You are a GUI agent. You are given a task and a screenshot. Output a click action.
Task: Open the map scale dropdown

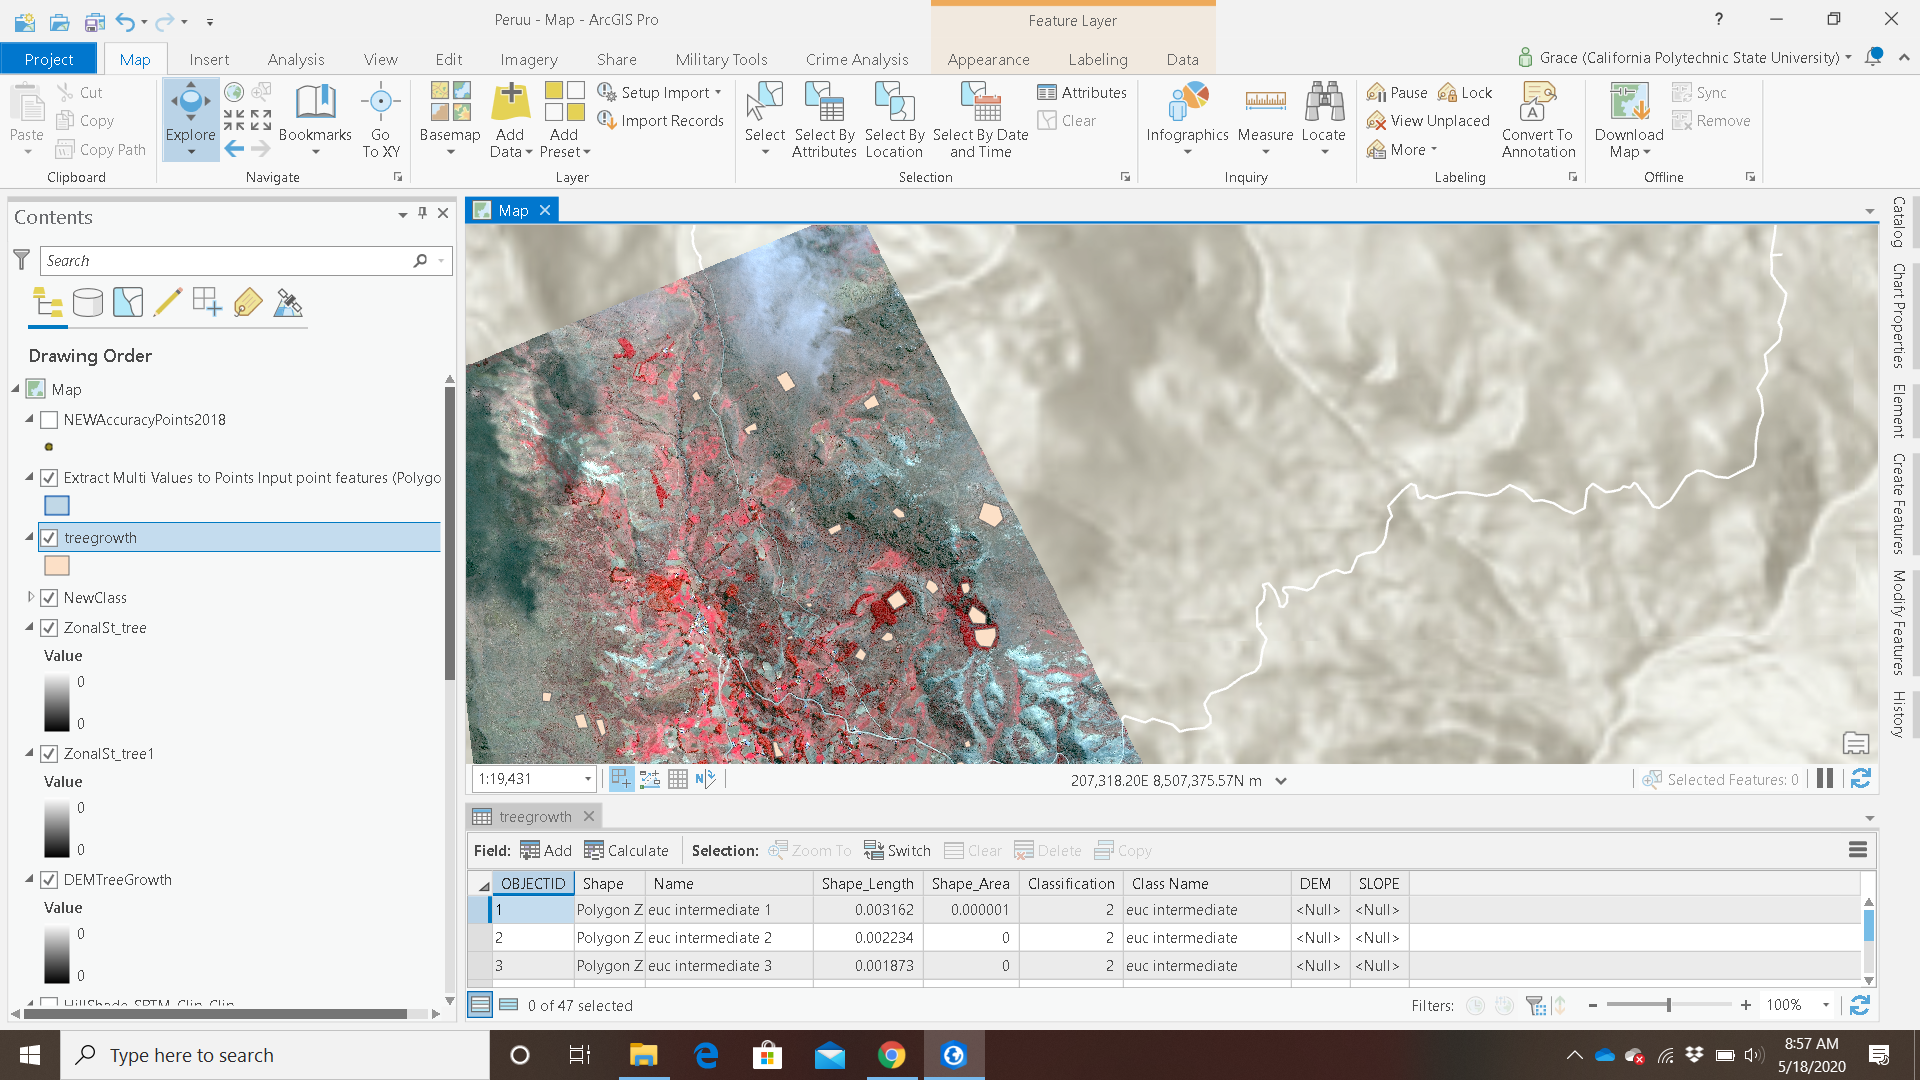(x=588, y=779)
